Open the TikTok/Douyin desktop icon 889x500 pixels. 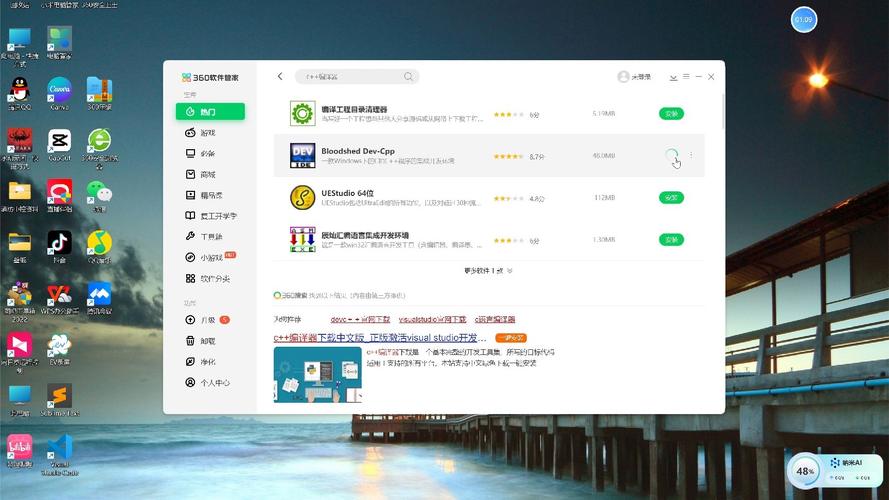pos(60,247)
